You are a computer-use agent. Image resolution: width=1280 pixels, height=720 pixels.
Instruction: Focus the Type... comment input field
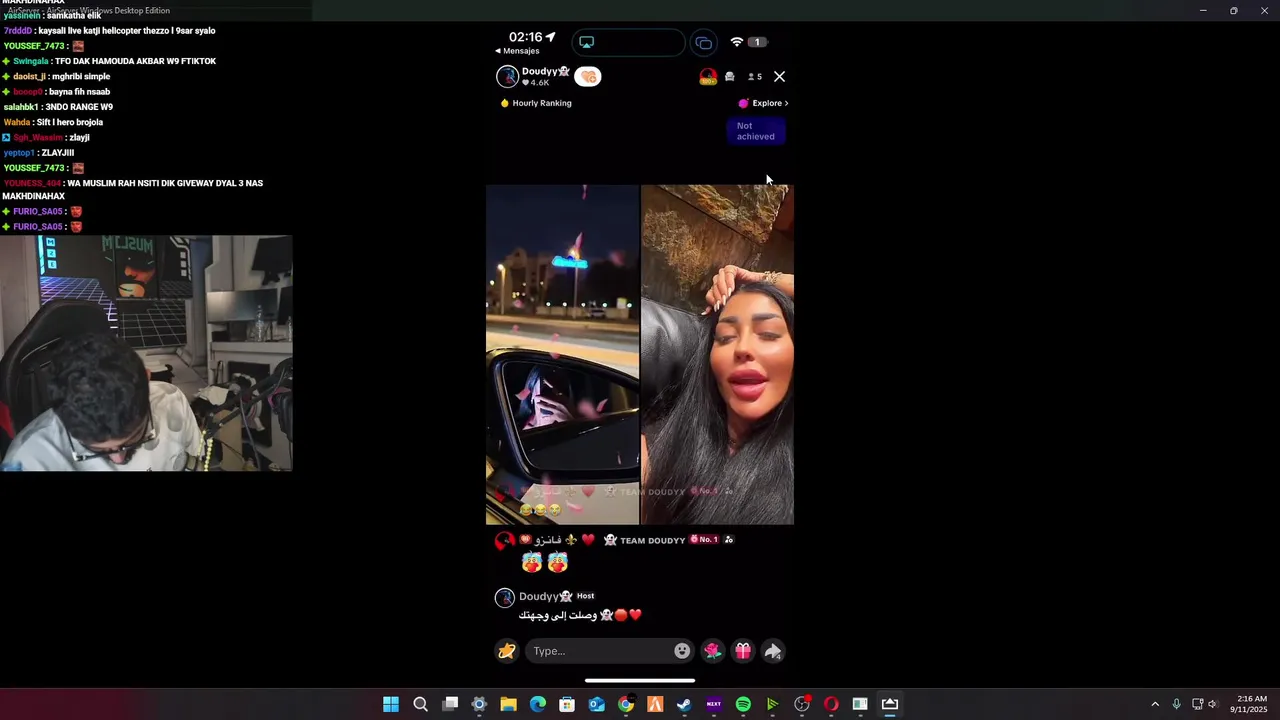(609, 651)
